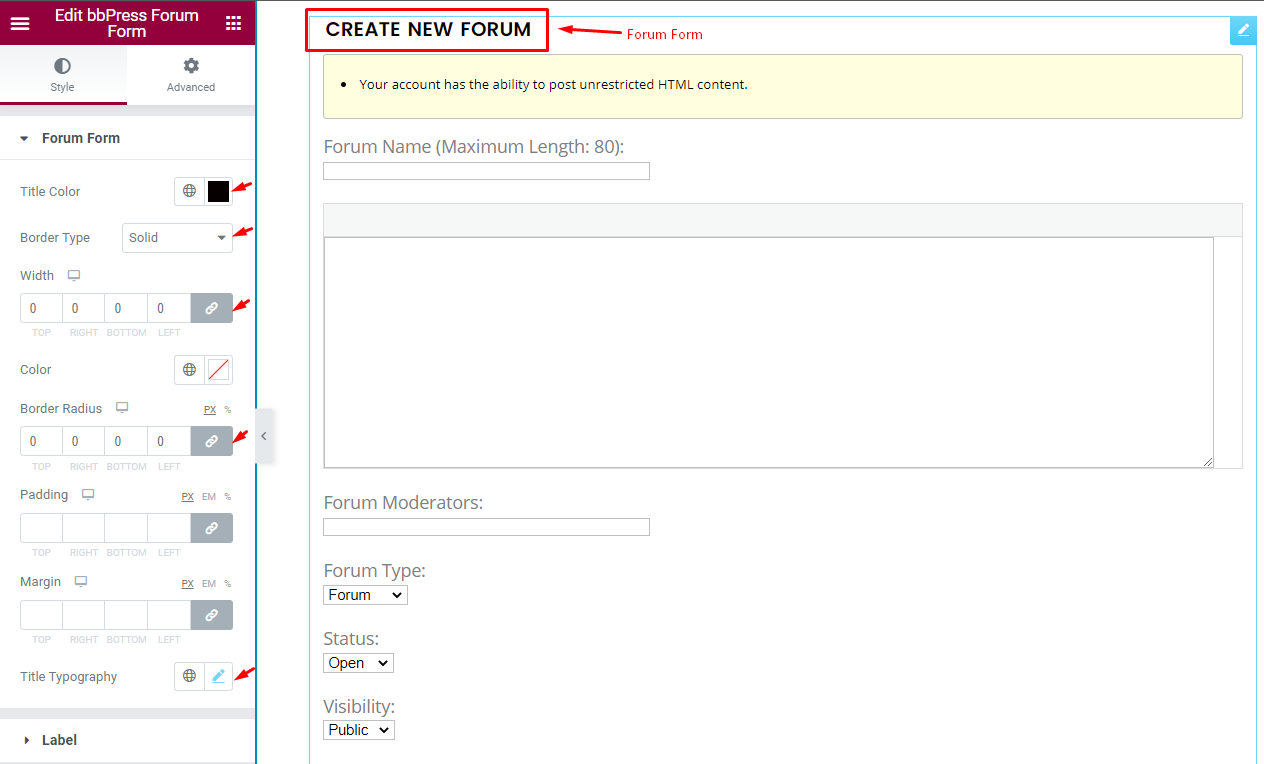Click the blue edit widget pencil icon
The height and width of the screenshot is (764, 1264).
click(1242, 30)
